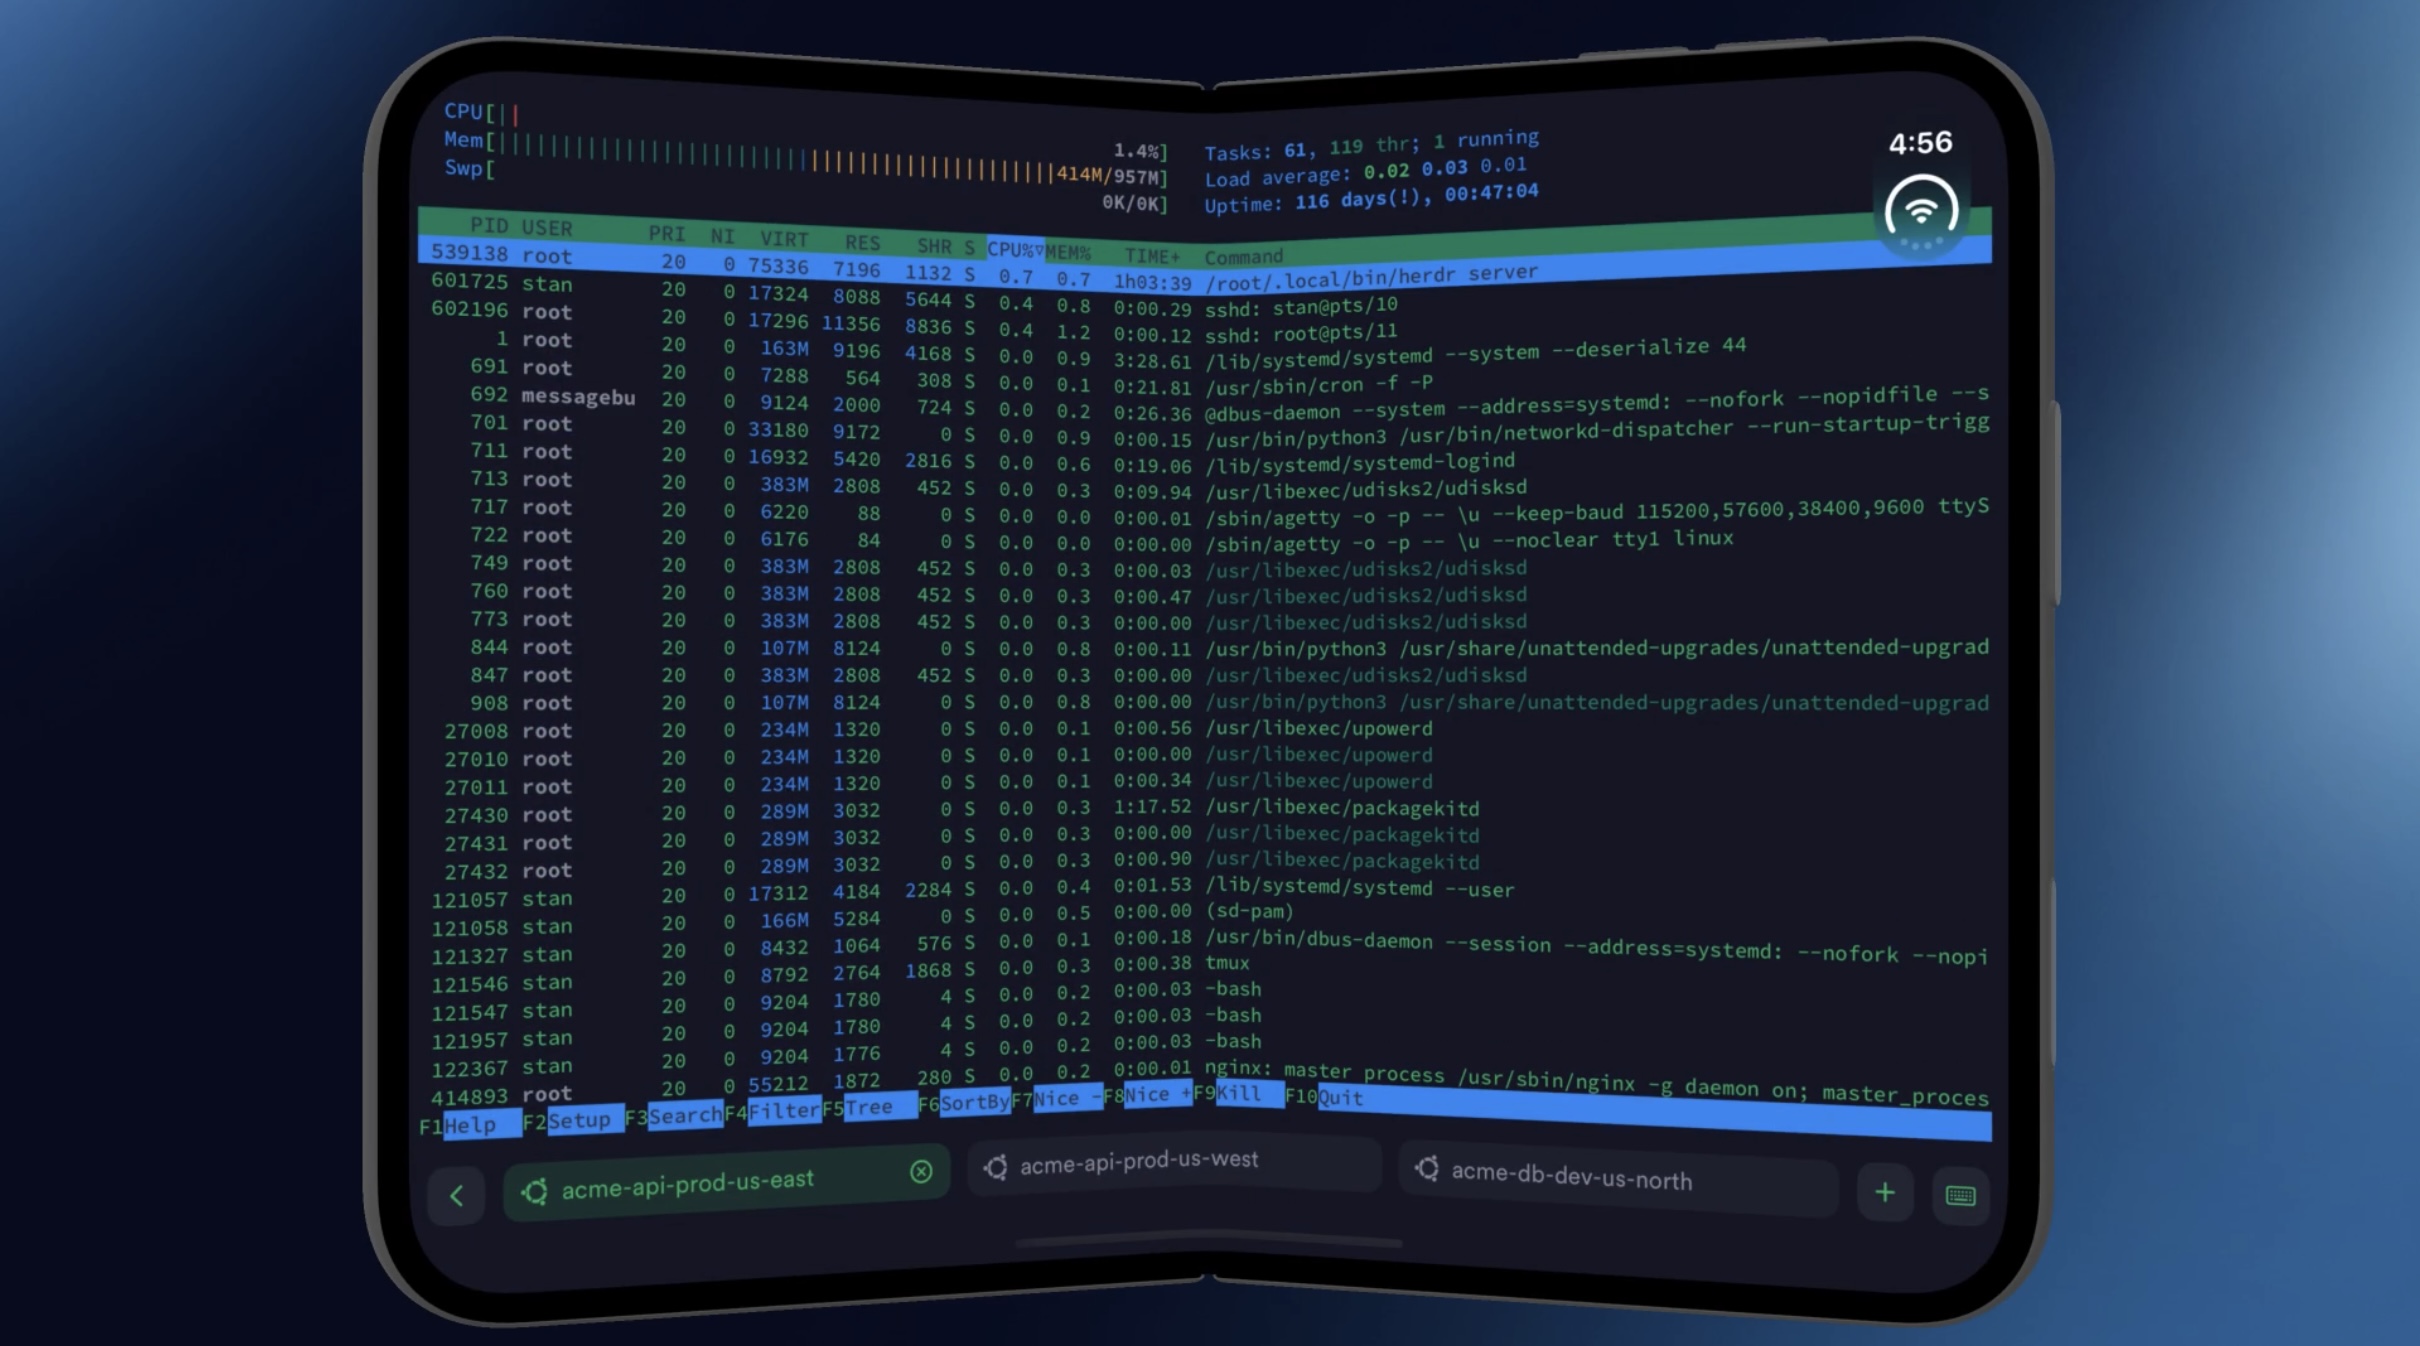Image resolution: width=2420 pixels, height=1346 pixels.
Task: Click F7 Nice - option
Action: click(1056, 1098)
